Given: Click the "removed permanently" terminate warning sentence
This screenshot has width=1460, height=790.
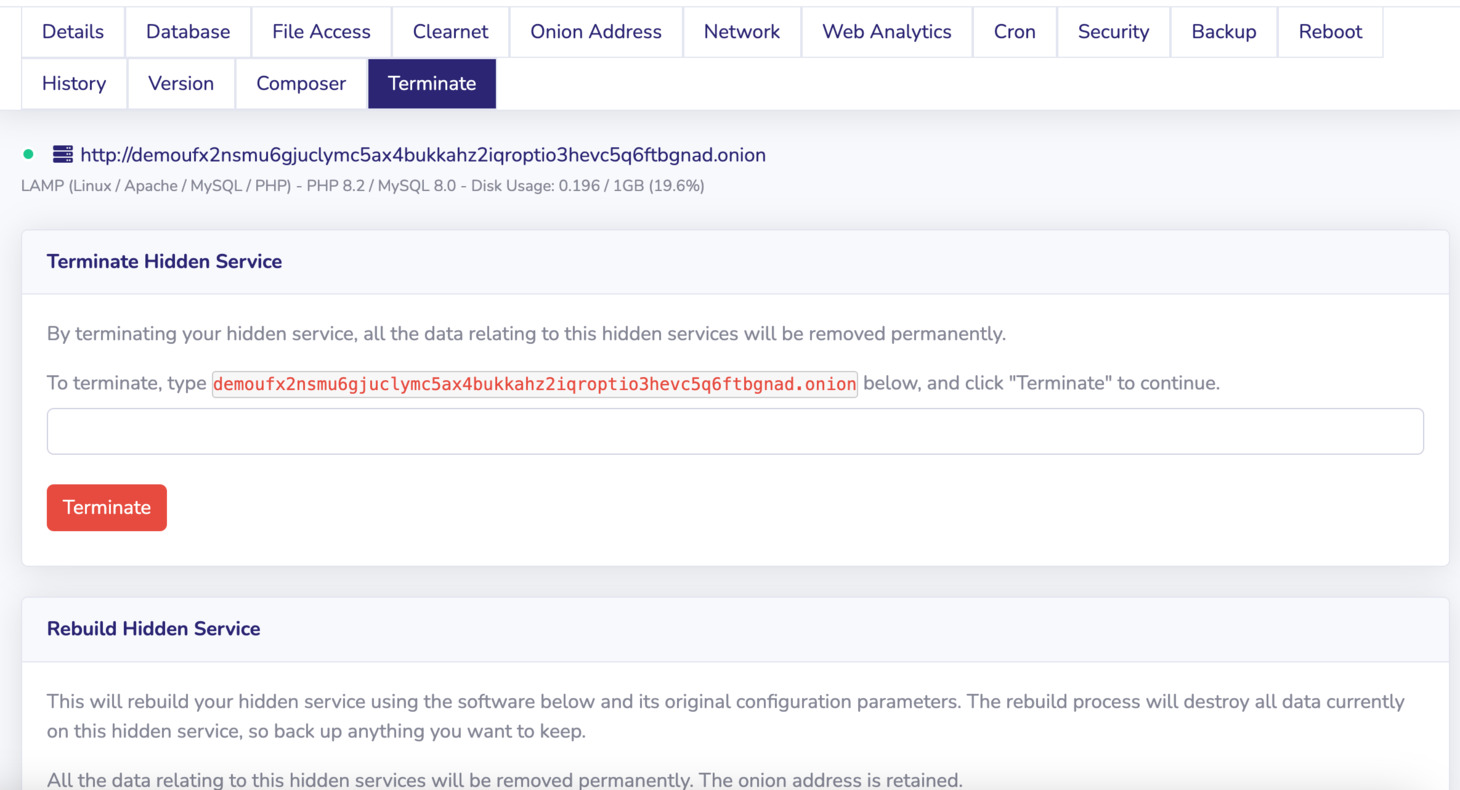Looking at the screenshot, I should click(x=526, y=334).
